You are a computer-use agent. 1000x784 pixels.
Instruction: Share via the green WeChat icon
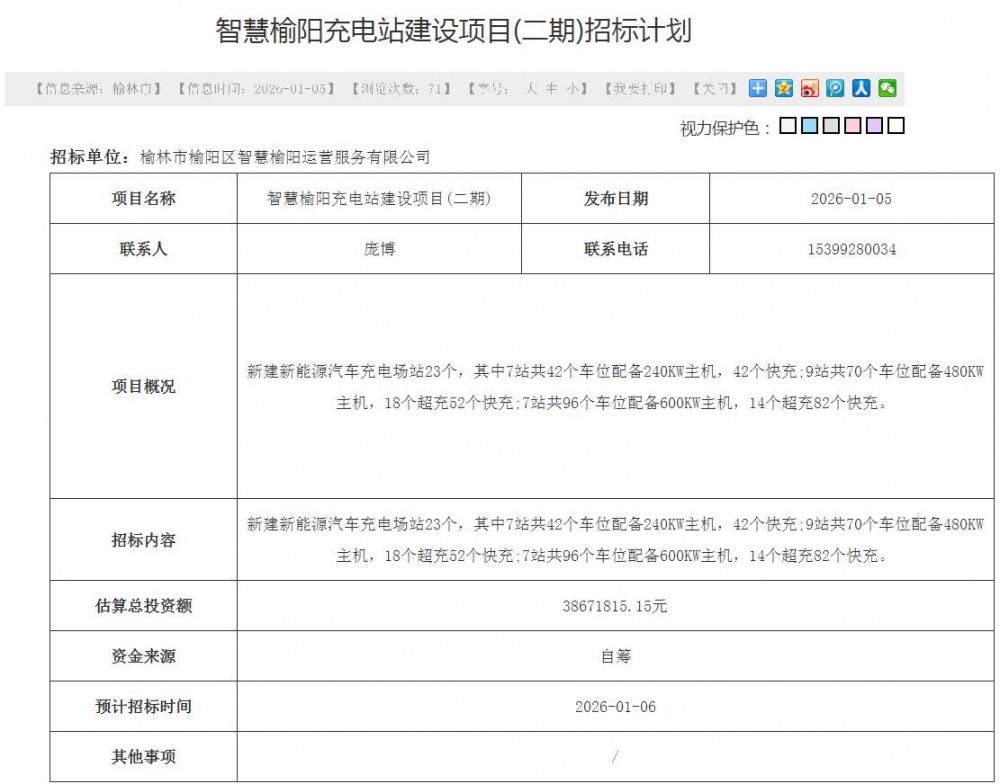(887, 88)
